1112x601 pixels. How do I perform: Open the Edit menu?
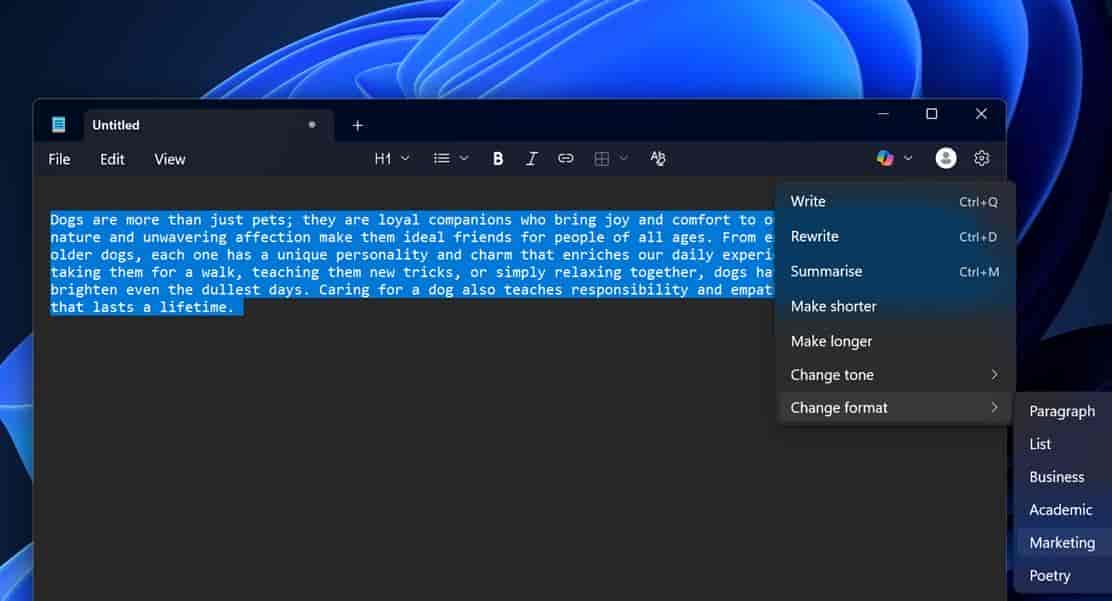112,159
